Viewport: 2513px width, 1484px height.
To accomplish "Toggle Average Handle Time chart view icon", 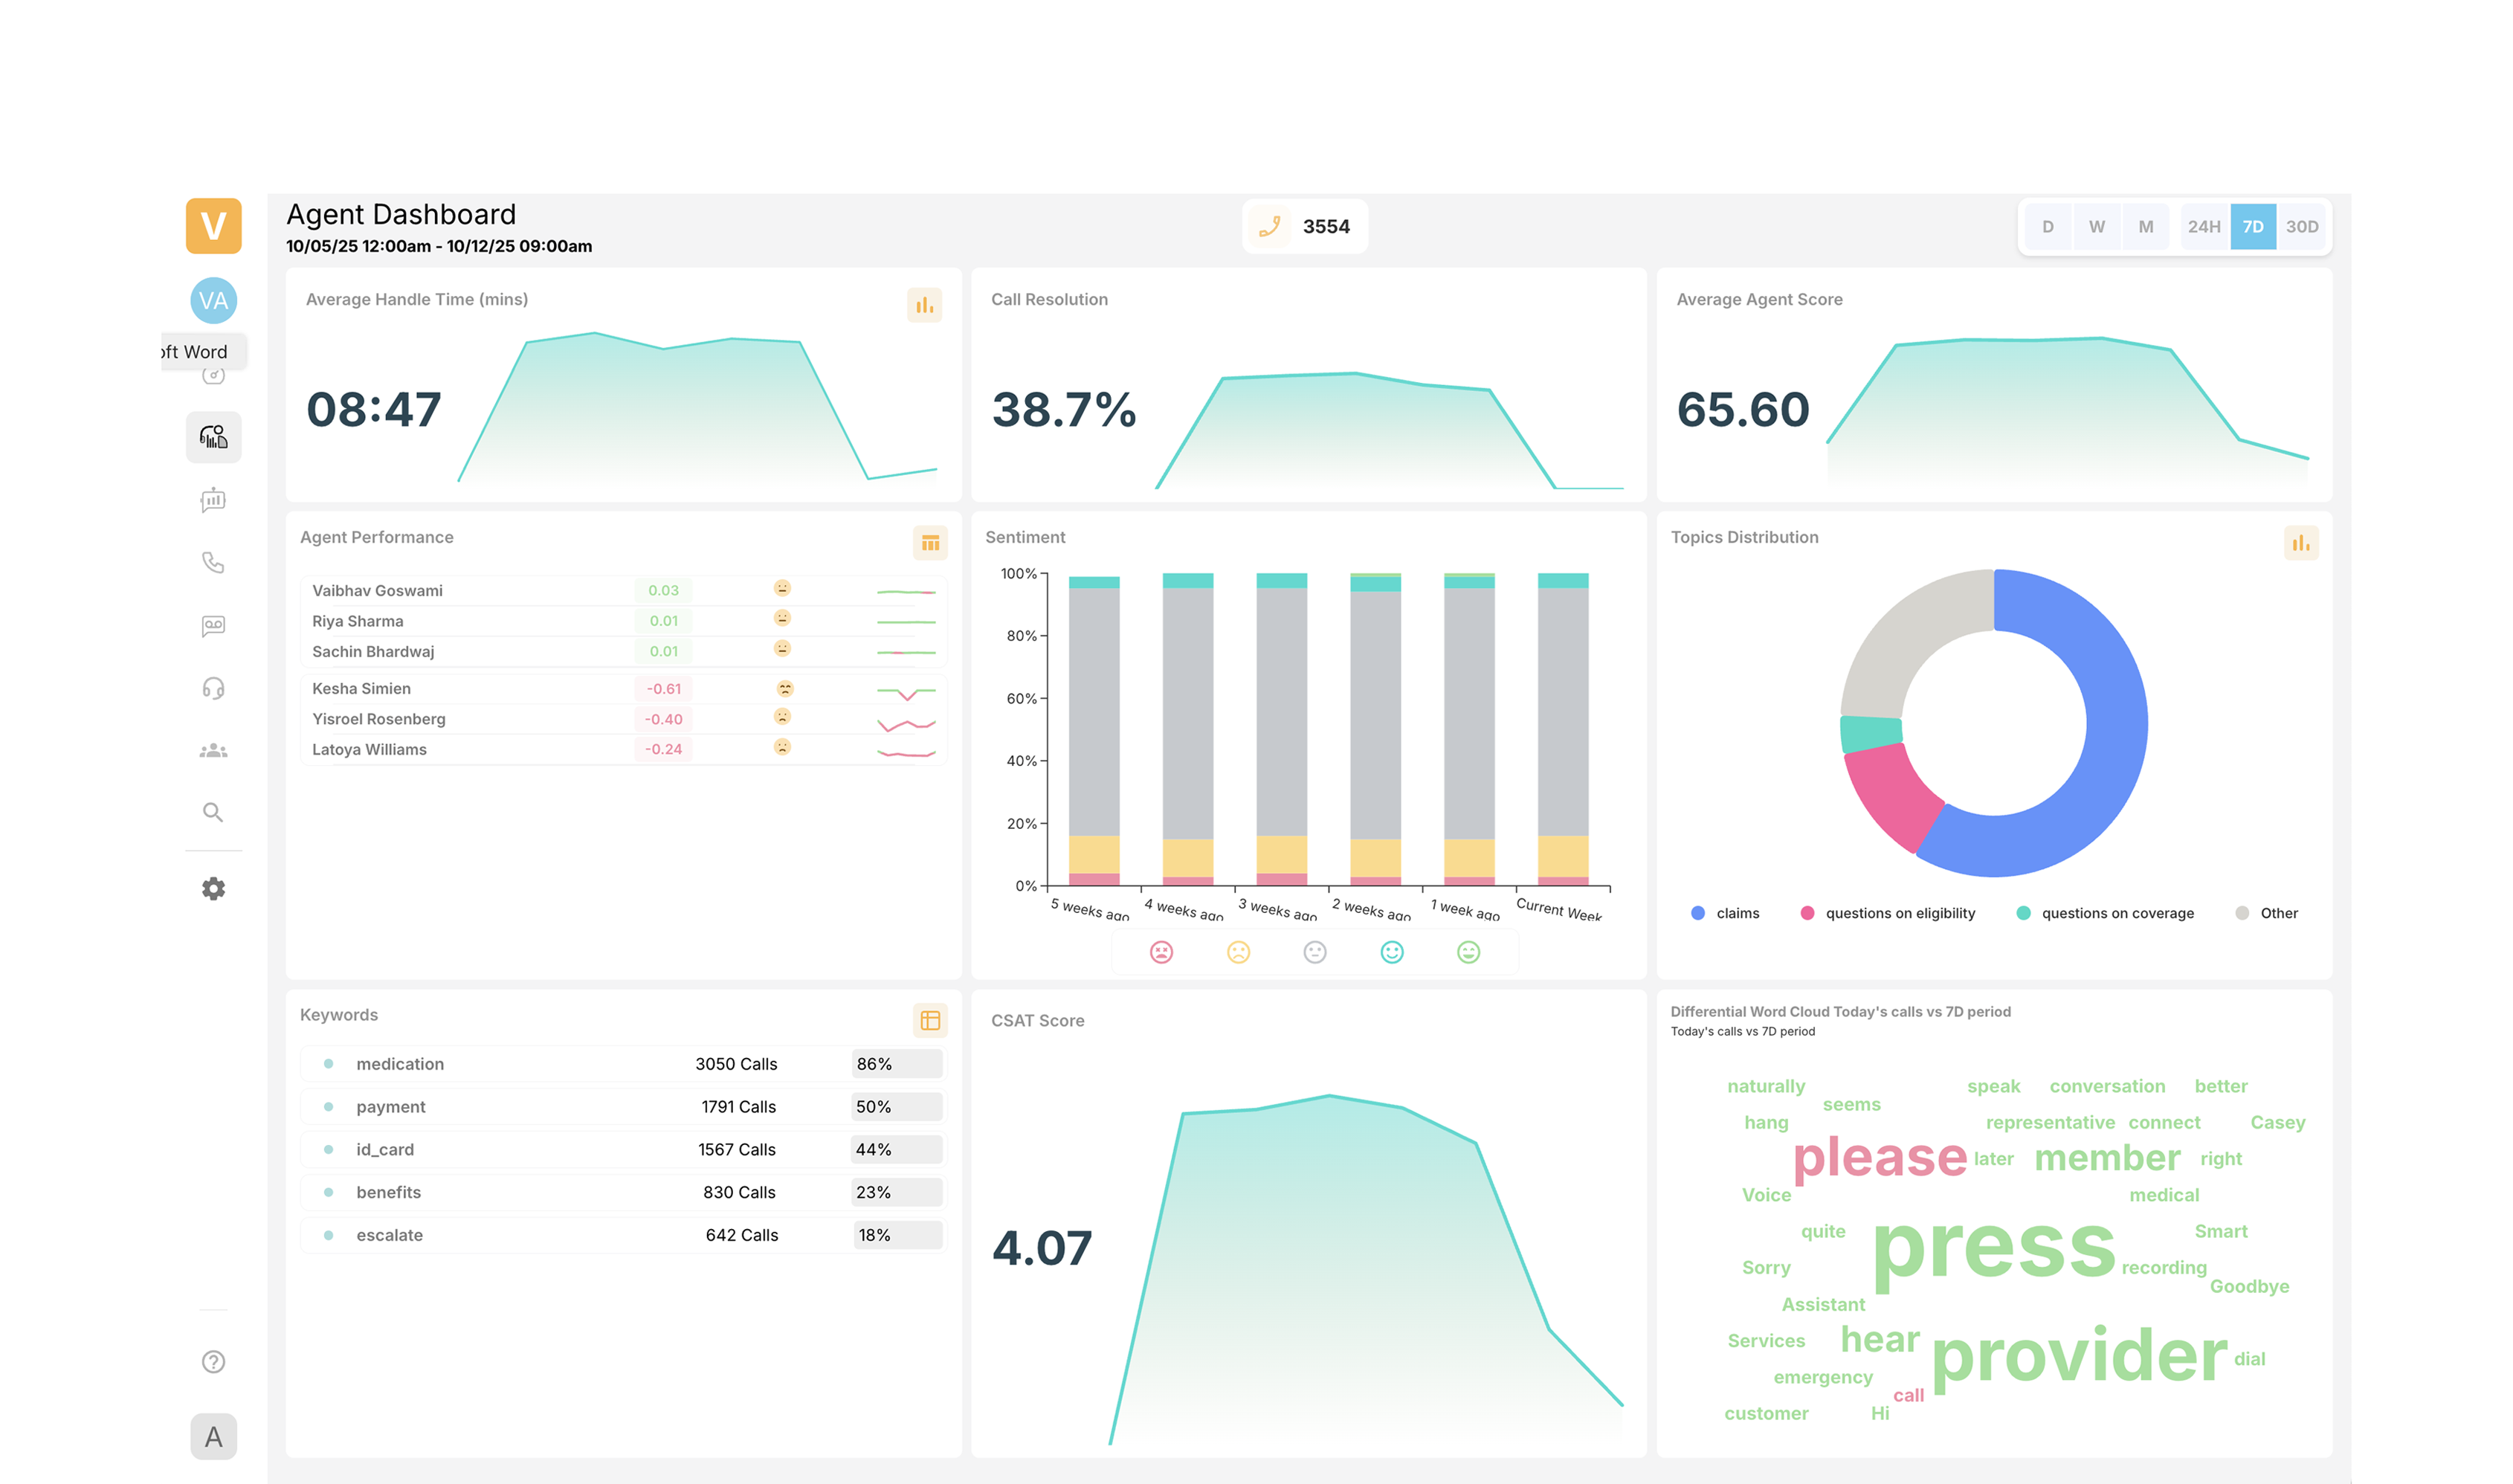I will coord(924,305).
